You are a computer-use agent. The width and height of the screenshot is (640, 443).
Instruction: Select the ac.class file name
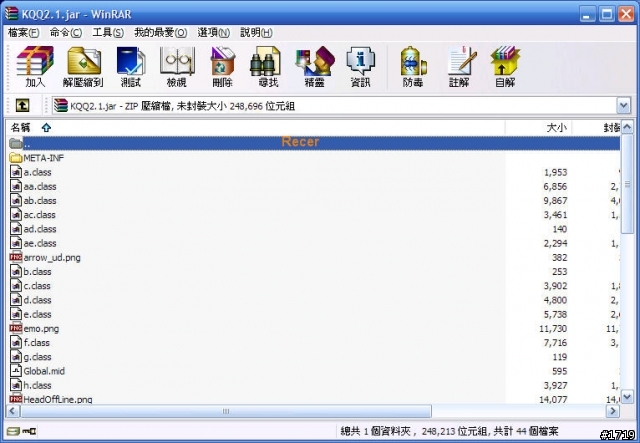[40, 215]
